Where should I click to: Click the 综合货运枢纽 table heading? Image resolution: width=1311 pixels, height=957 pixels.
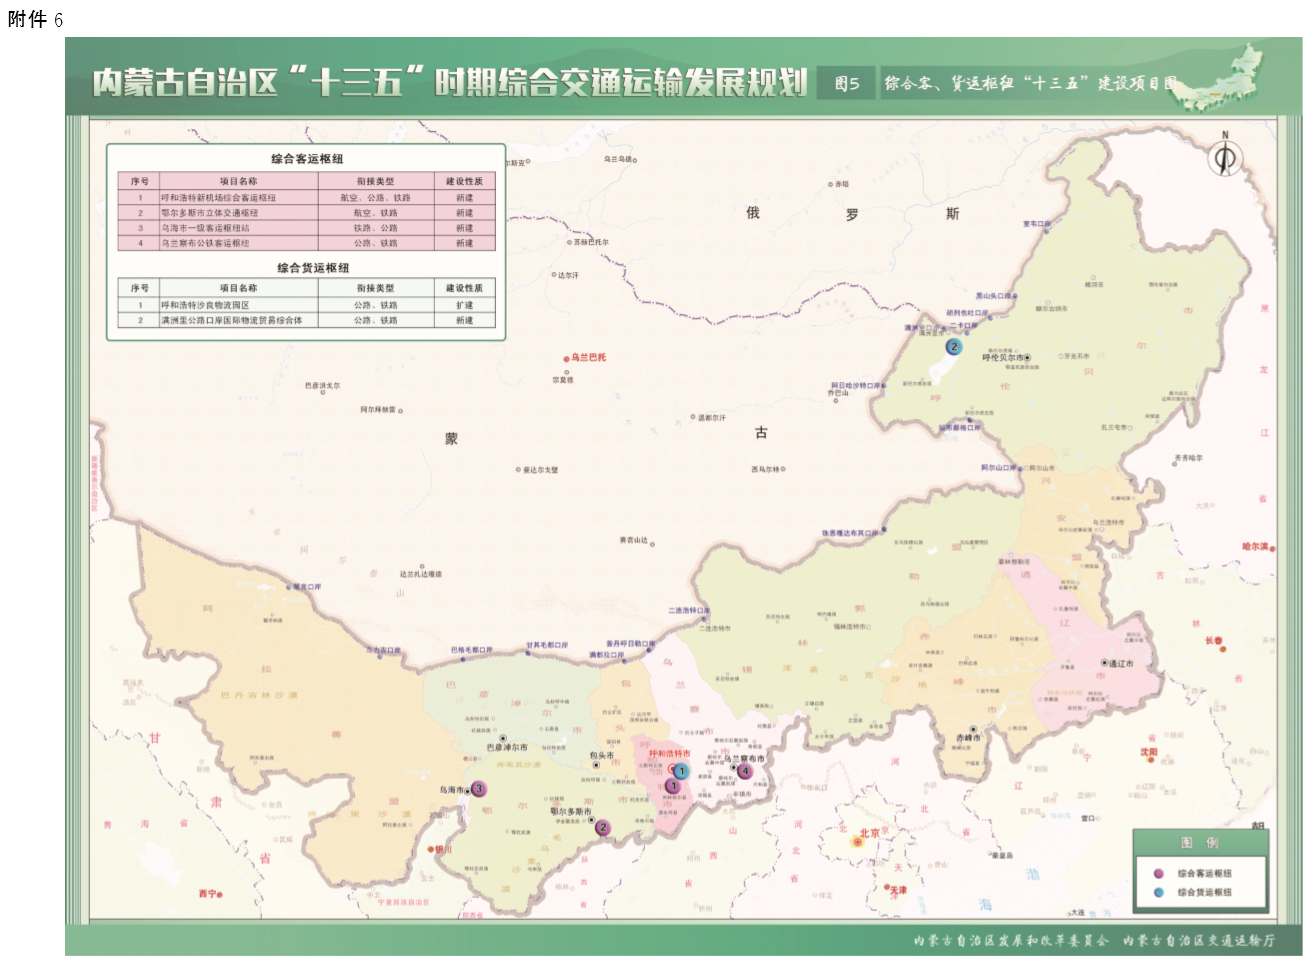(x=313, y=268)
